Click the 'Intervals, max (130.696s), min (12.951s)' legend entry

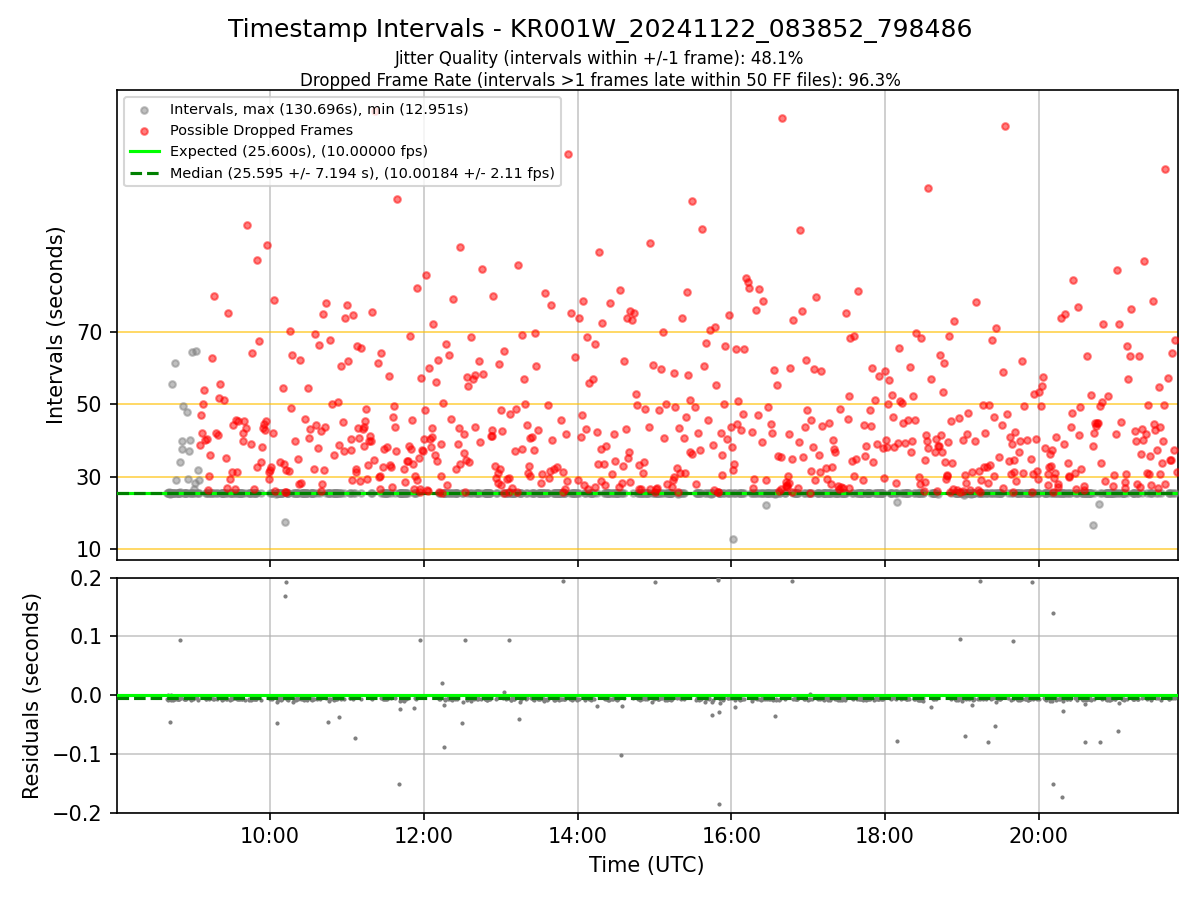click(x=319, y=109)
